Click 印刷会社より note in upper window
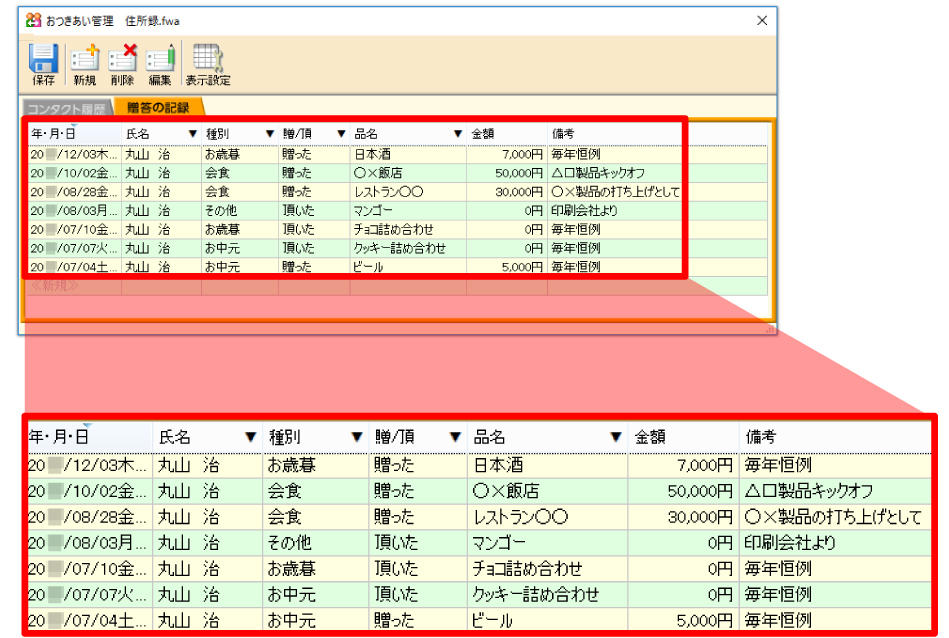The image size is (949, 638). coord(584,211)
